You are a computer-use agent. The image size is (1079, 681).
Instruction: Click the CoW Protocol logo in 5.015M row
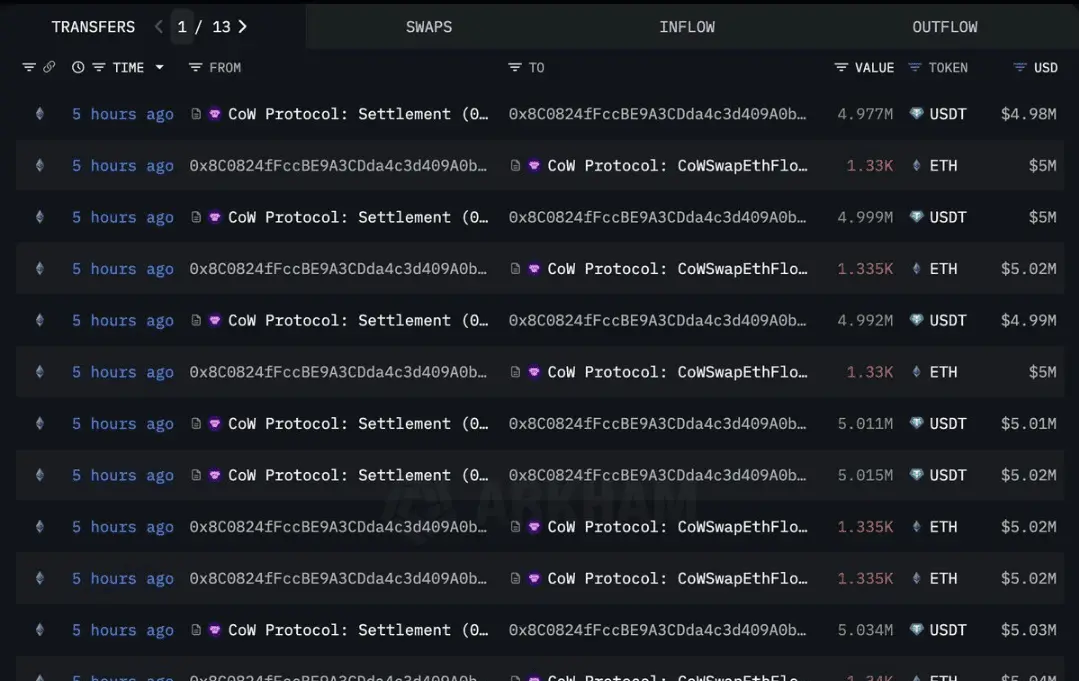point(215,475)
